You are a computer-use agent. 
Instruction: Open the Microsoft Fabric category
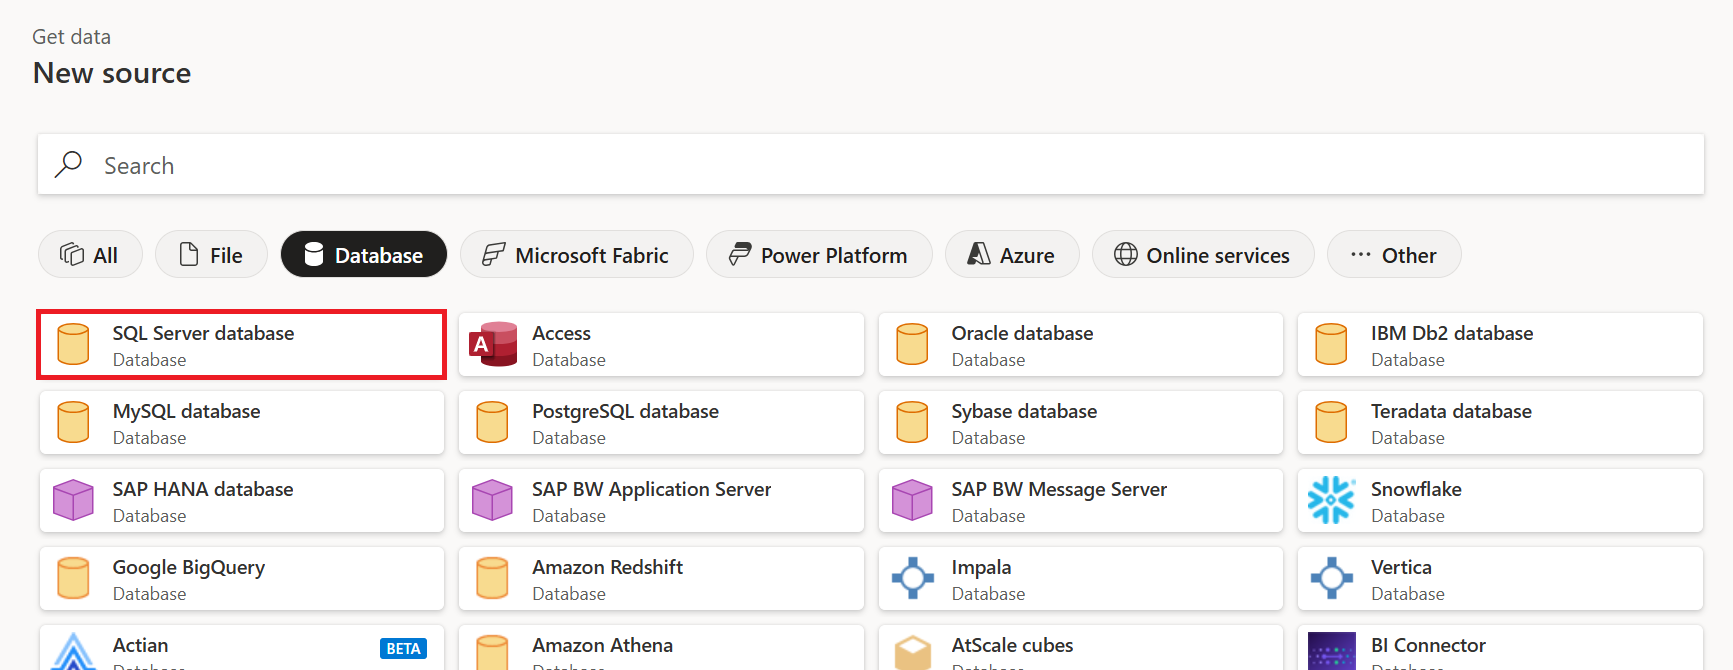576,255
